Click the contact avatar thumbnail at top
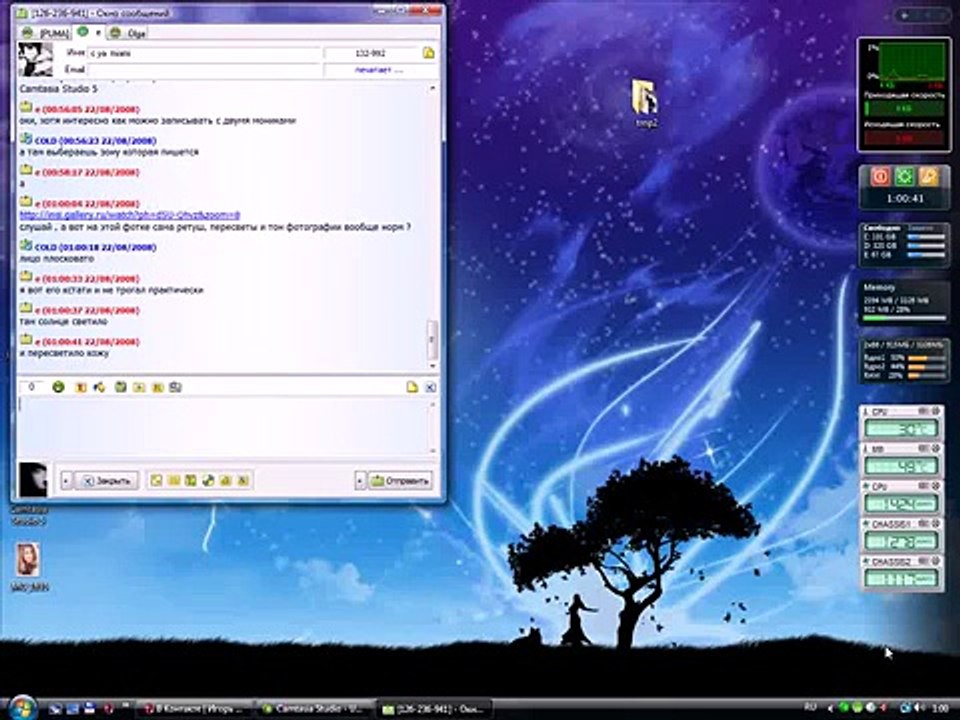 pos(36,59)
